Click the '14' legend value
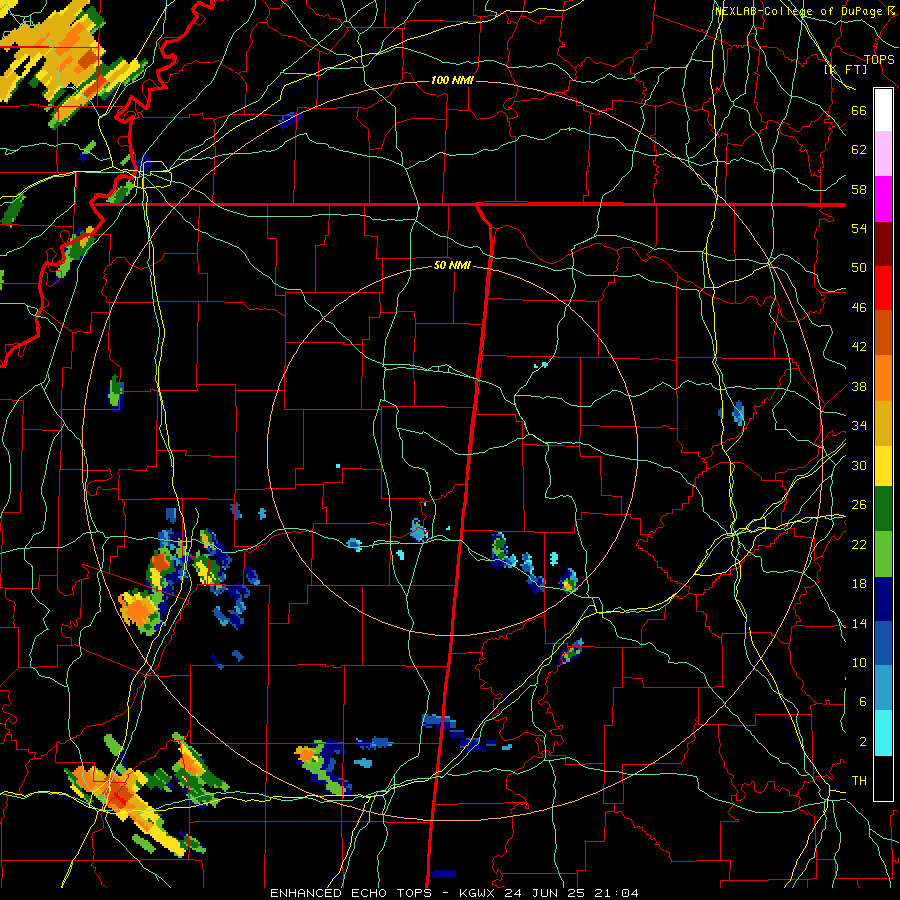The image size is (900, 900). [859, 623]
